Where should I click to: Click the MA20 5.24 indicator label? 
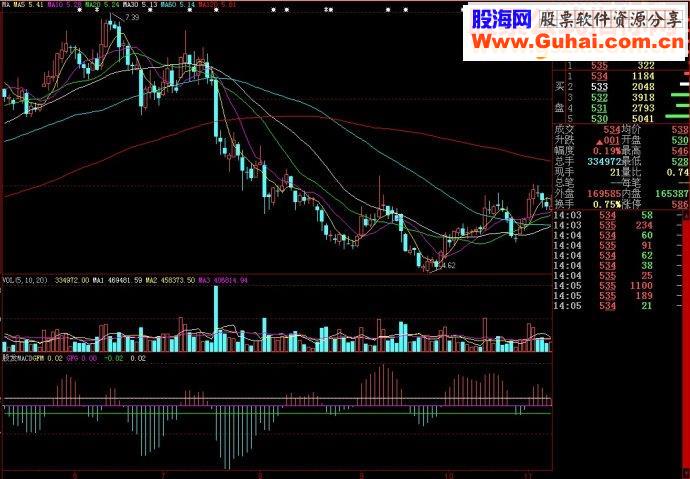(x=102, y=4)
